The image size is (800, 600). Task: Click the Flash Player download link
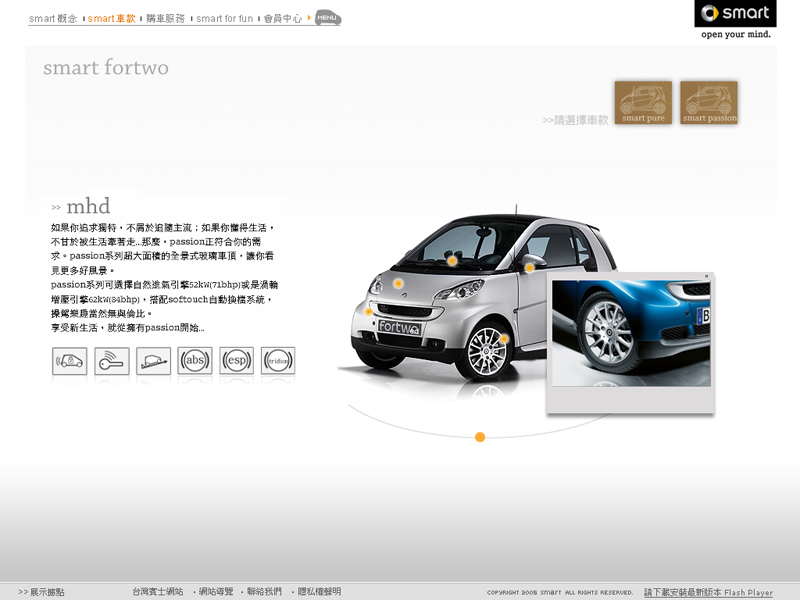click(x=708, y=592)
